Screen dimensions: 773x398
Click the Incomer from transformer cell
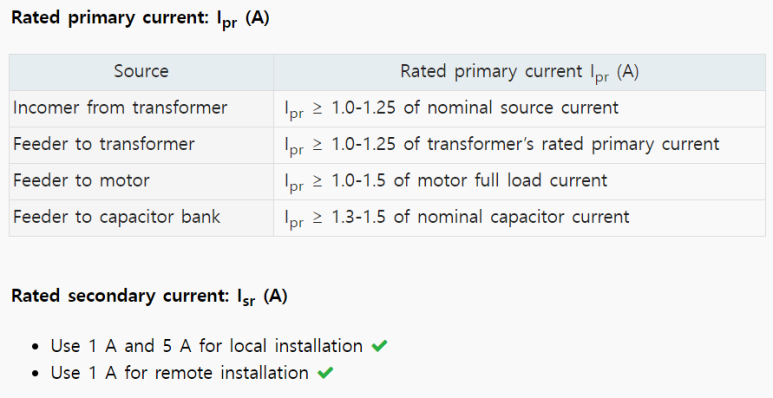tap(141, 109)
